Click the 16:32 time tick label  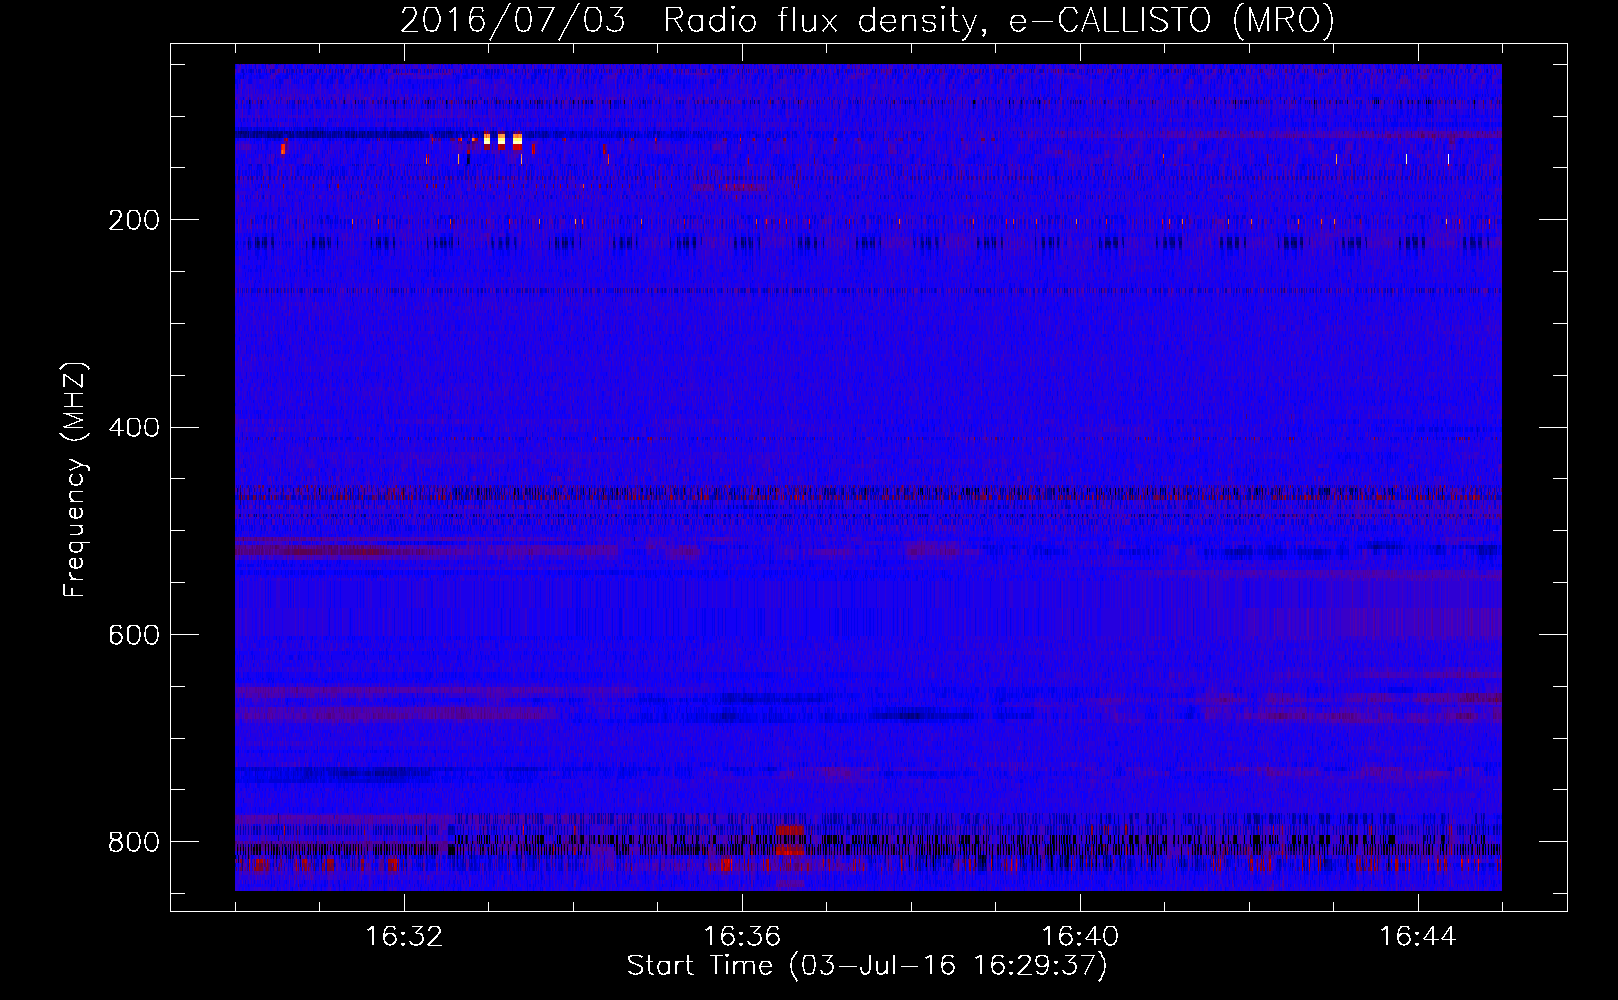click(x=404, y=937)
